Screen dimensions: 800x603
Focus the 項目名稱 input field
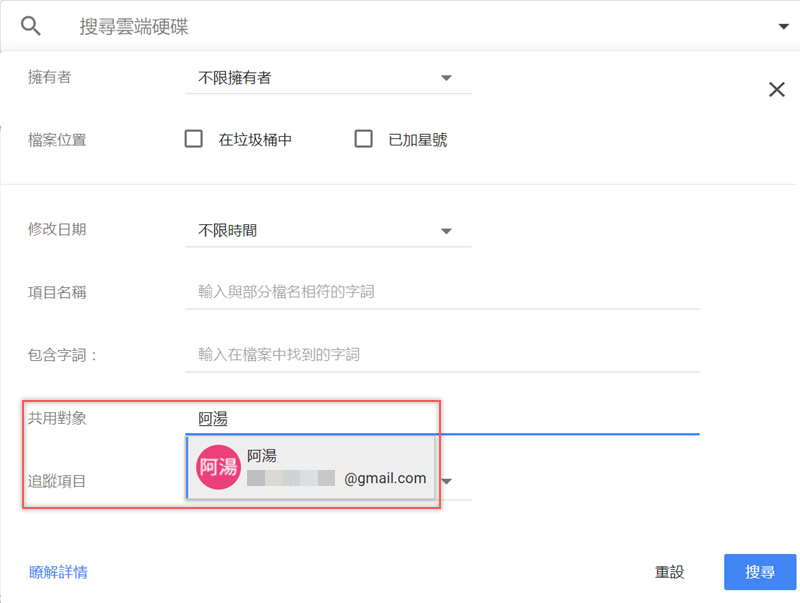[442, 293]
